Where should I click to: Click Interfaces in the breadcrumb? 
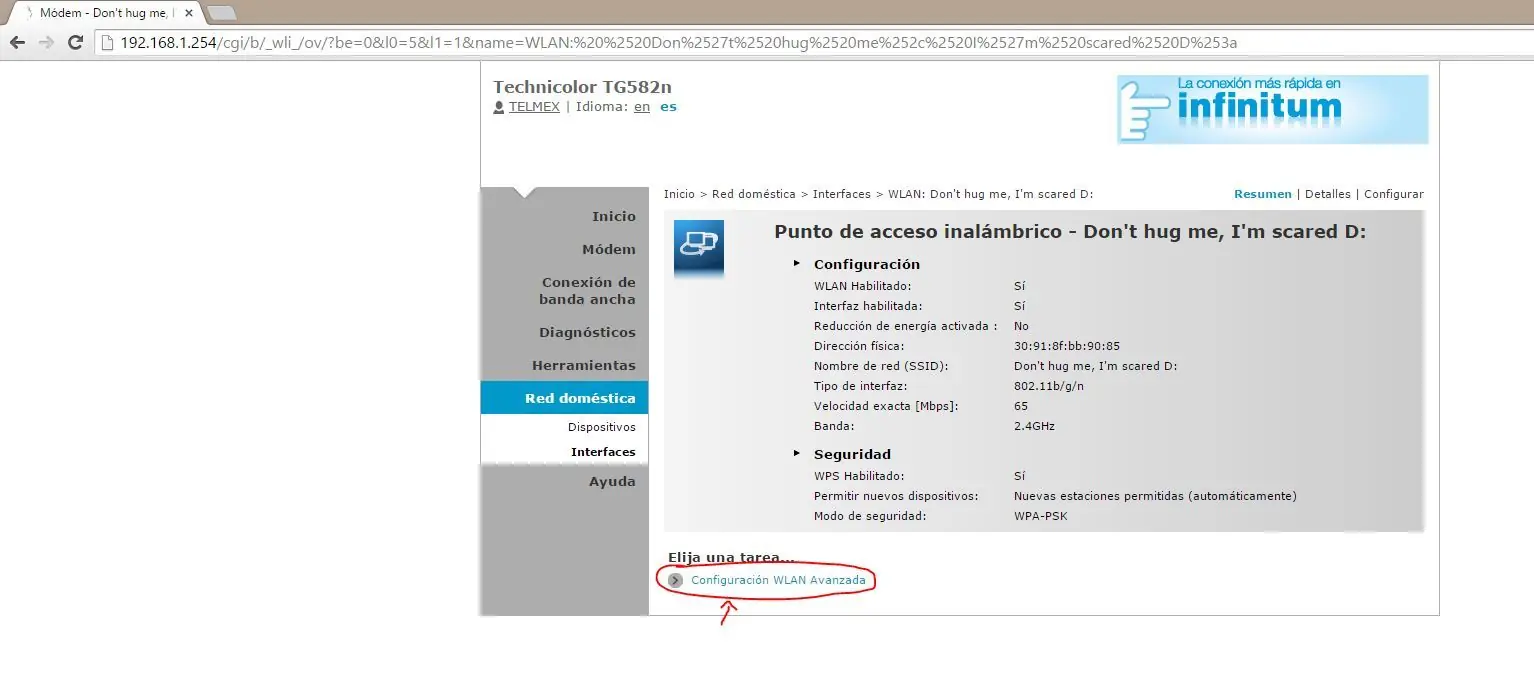(x=842, y=194)
